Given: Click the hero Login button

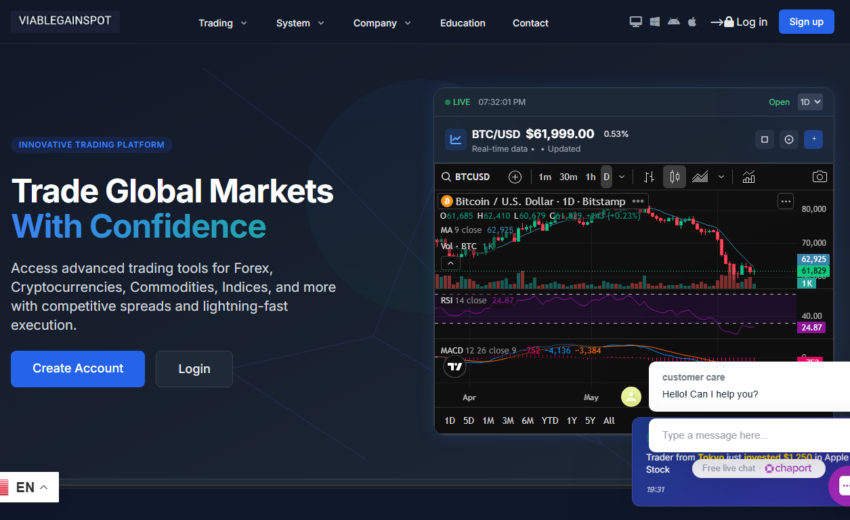Looking at the screenshot, I should click(x=194, y=369).
